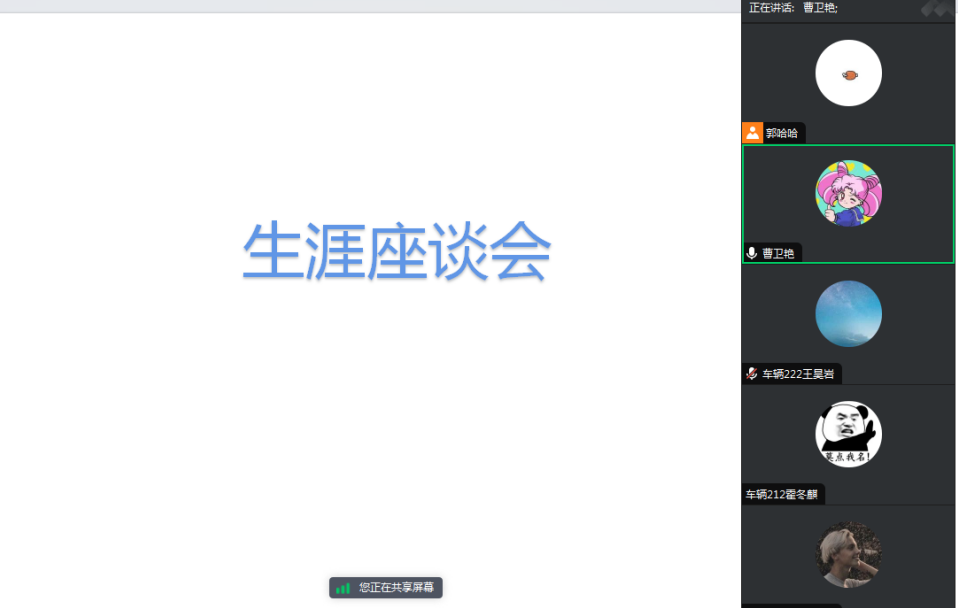Viewport: 958px width, 608px height.
Task: Click the 您正在共享屏幕 sharing status text
Action: (397, 588)
